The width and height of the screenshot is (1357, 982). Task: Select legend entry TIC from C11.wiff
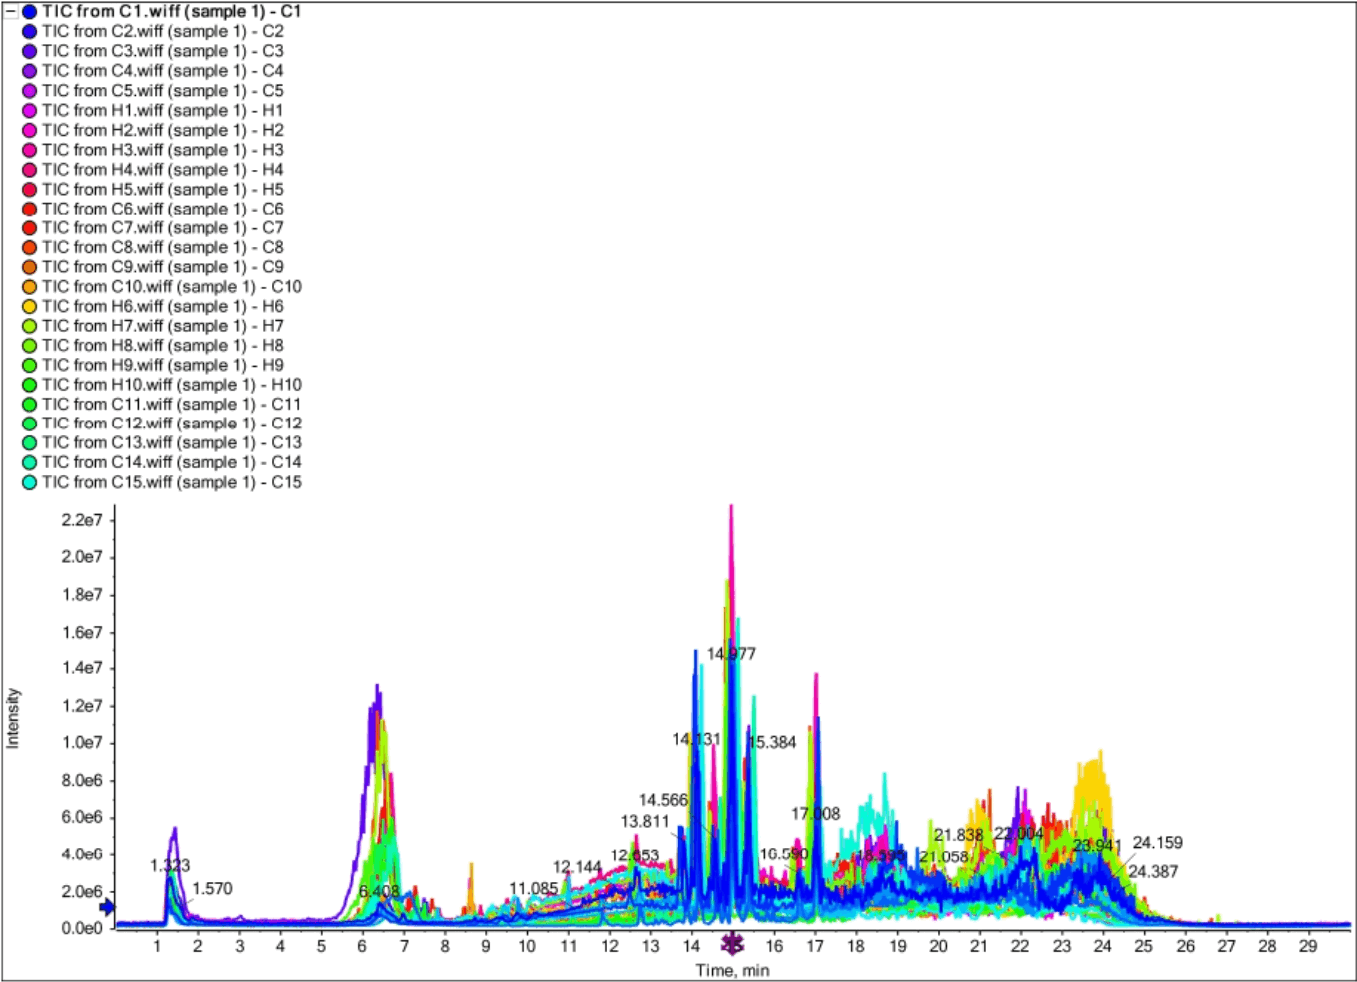(172, 405)
